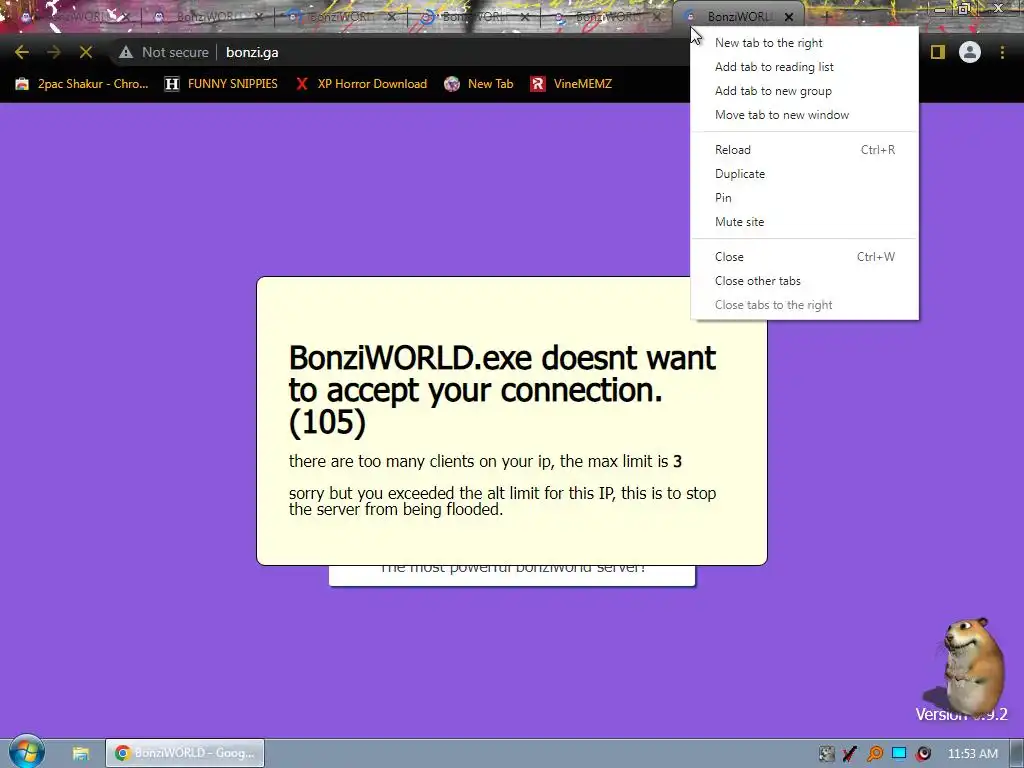Select Mute site in the menu

805,222
